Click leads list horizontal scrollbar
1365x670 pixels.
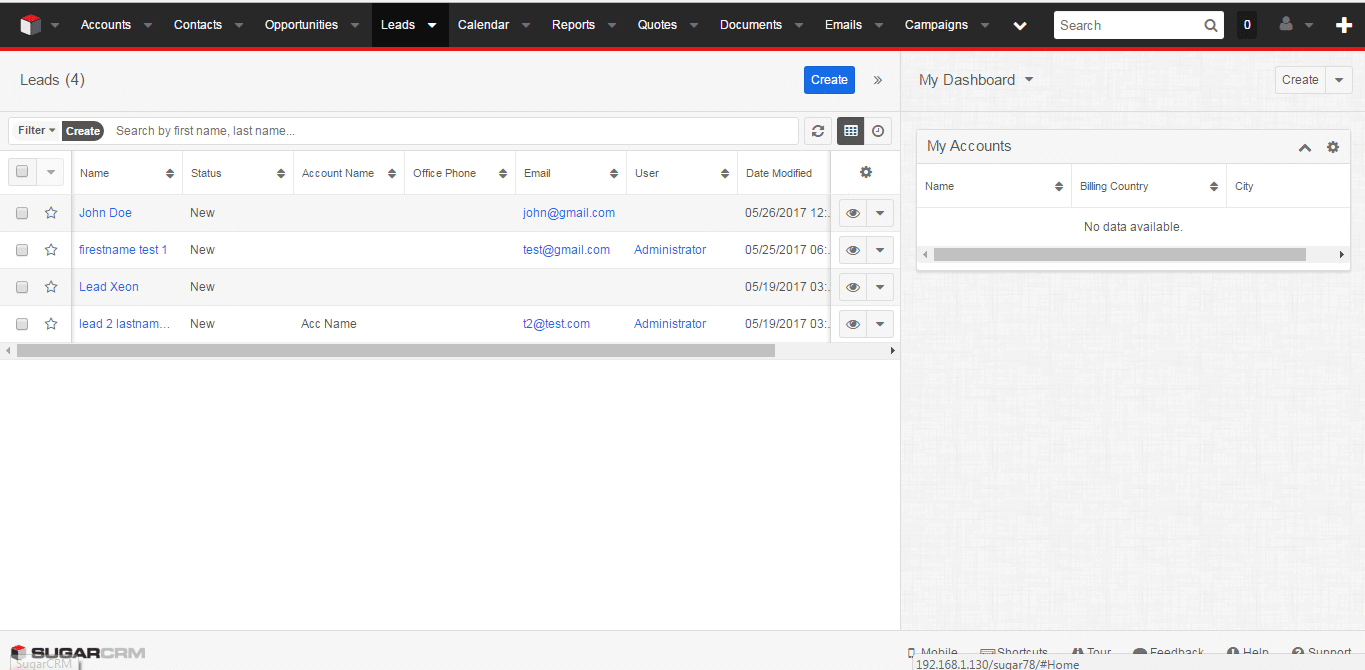point(396,351)
